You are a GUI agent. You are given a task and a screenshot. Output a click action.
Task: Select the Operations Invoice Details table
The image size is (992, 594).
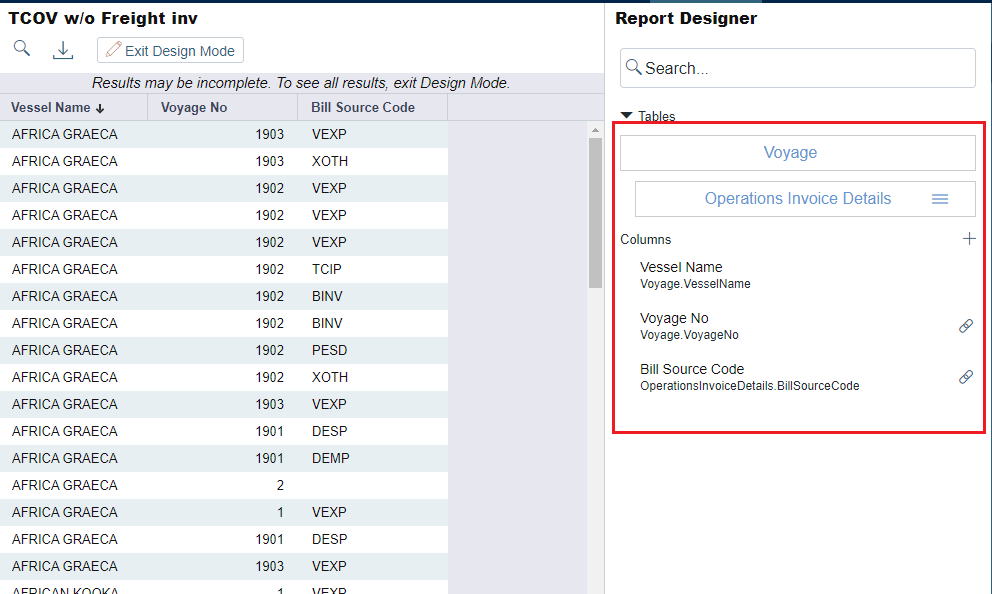click(x=796, y=199)
